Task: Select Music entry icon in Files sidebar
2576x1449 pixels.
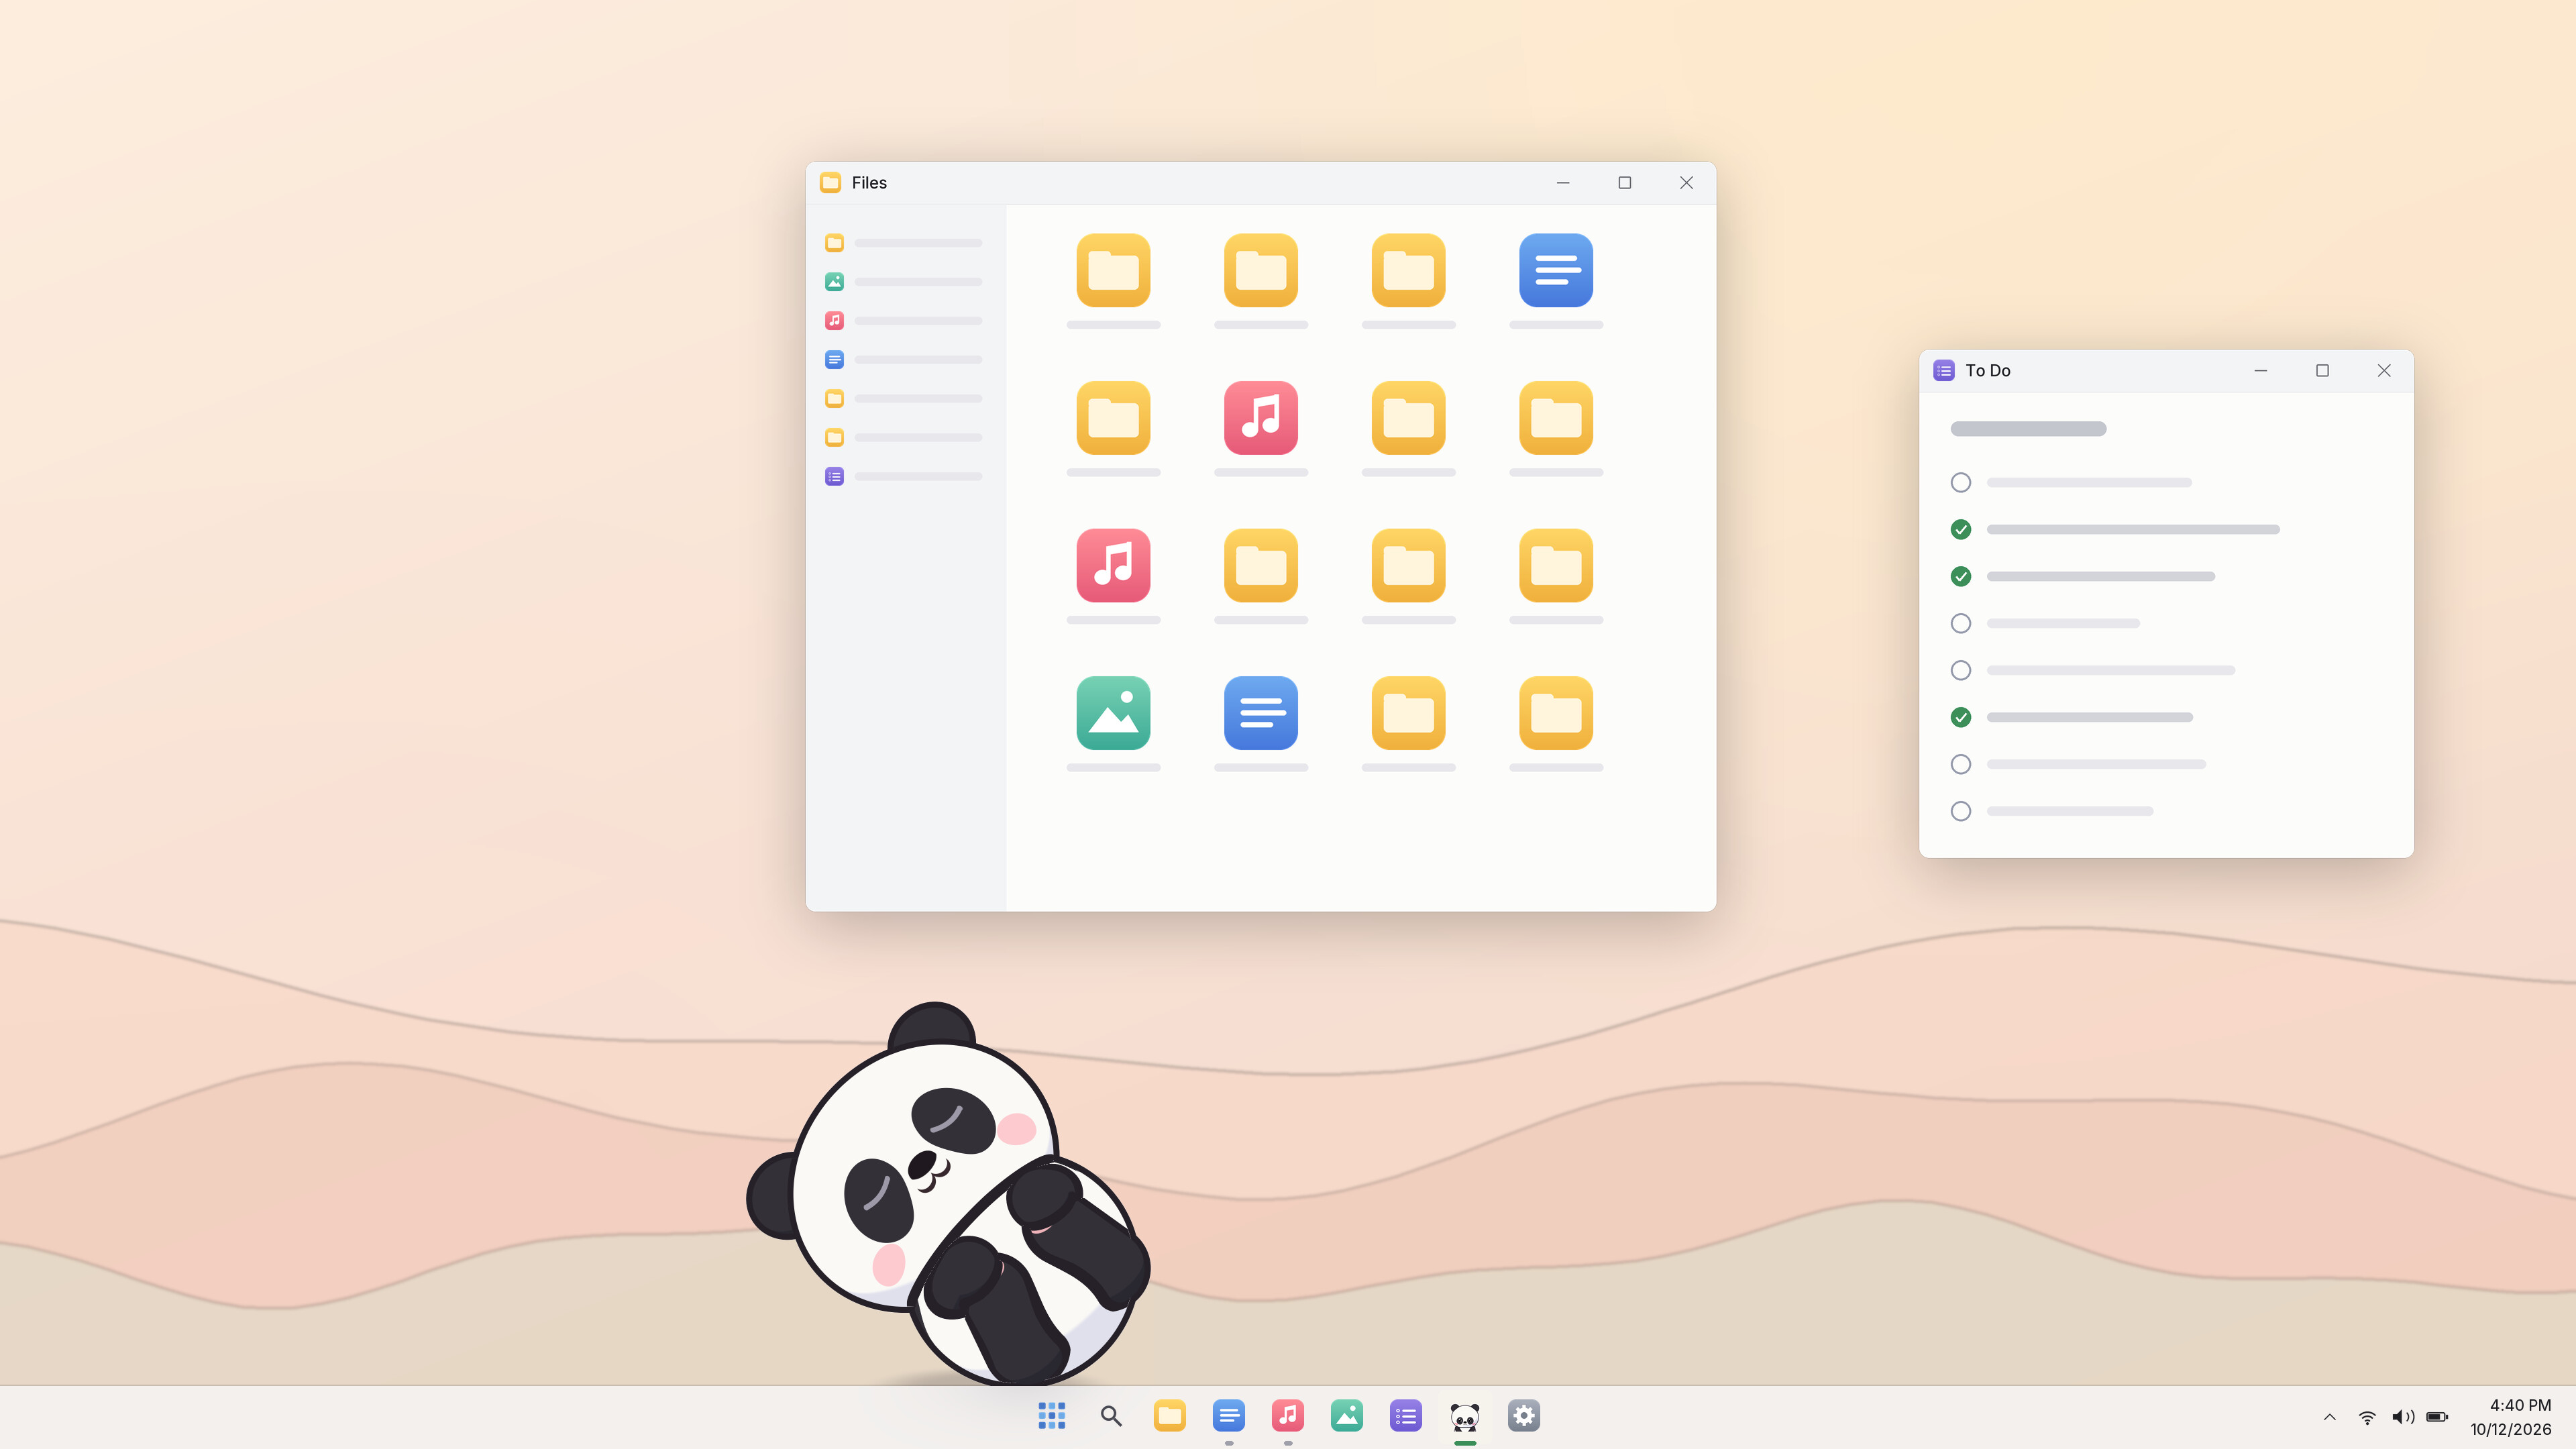Action: tap(834, 321)
